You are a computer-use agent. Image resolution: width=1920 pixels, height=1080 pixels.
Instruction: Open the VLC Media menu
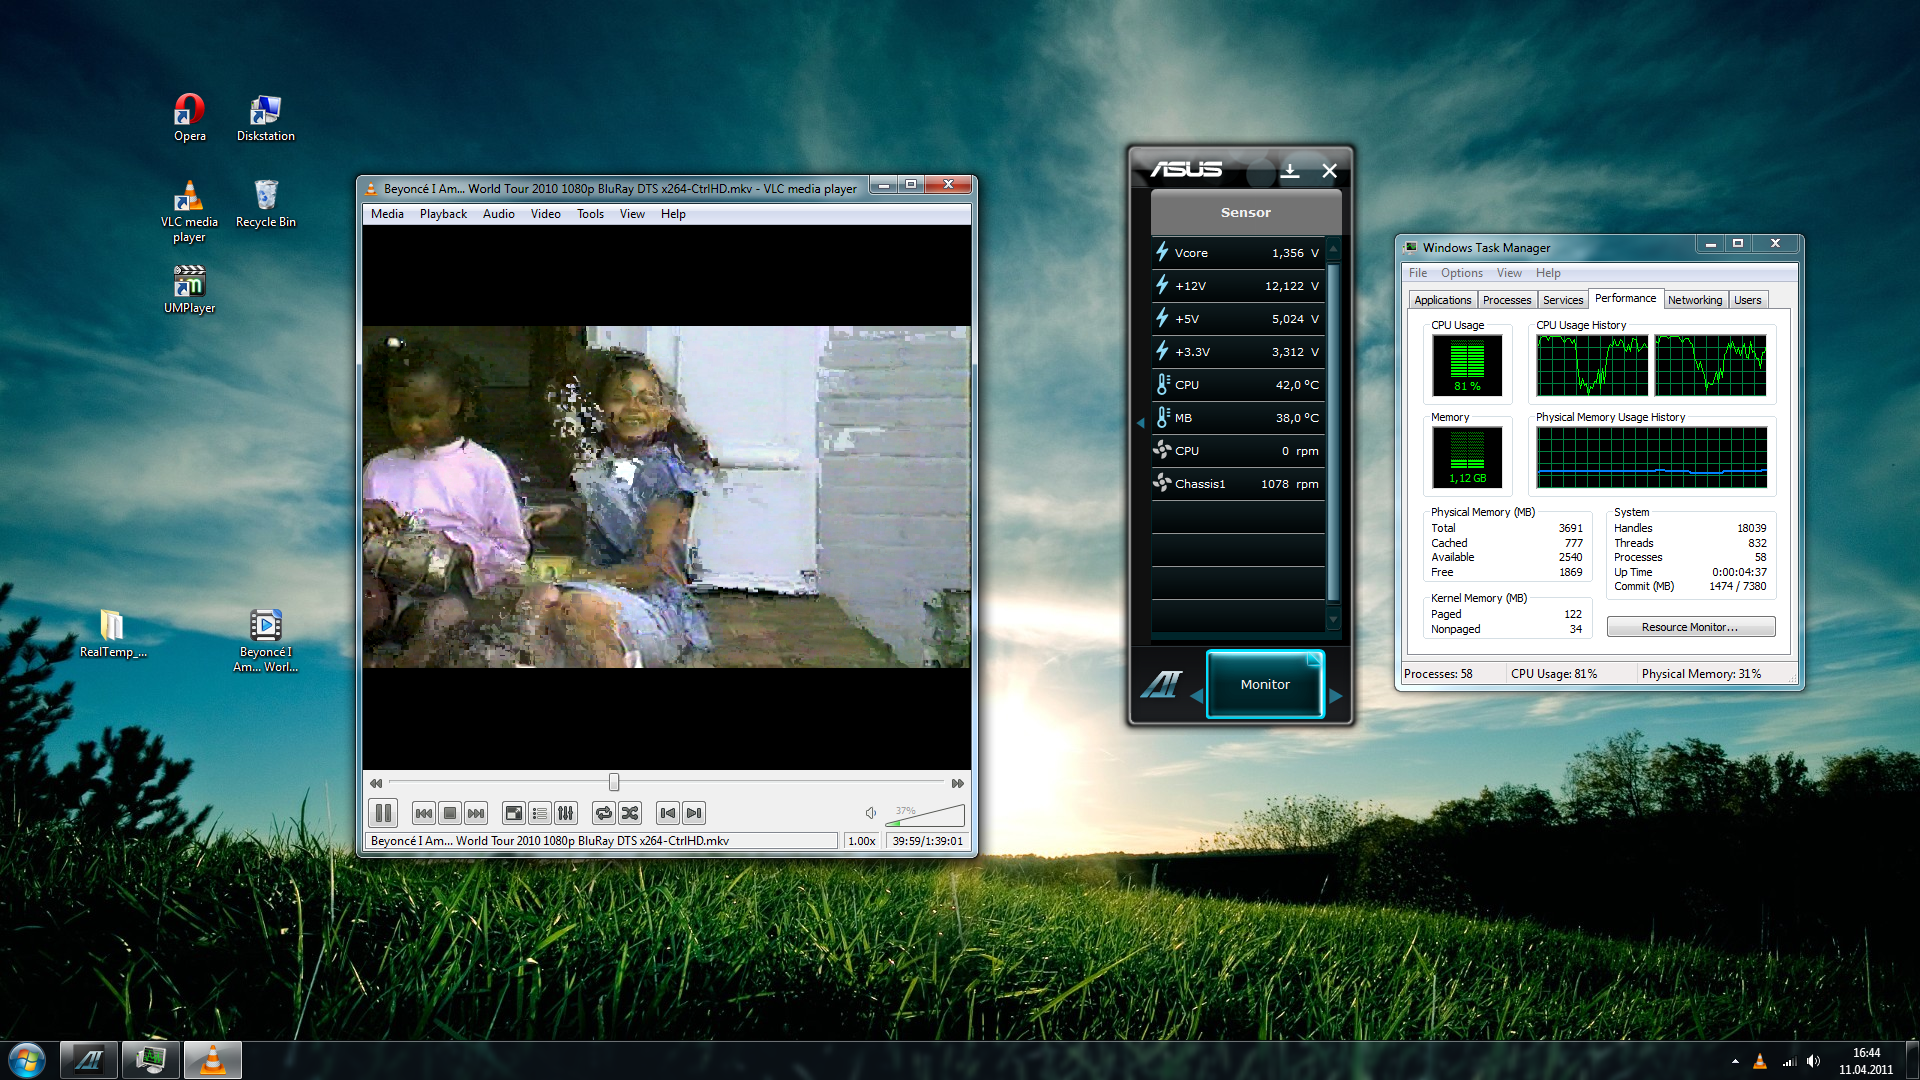(387, 214)
